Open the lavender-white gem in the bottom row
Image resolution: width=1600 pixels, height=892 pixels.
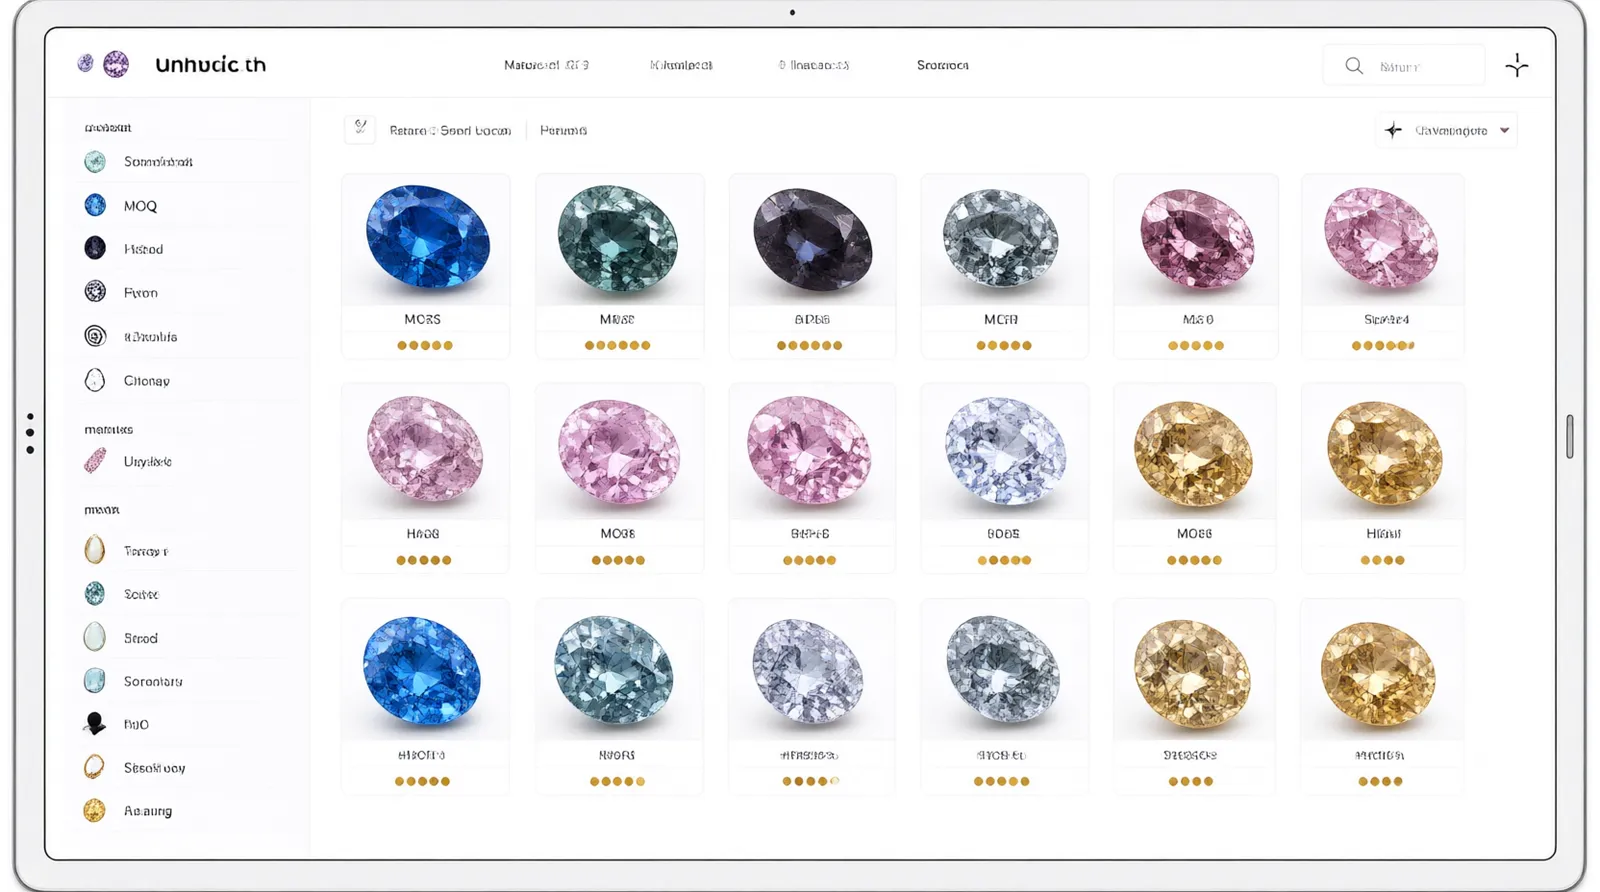808,670
